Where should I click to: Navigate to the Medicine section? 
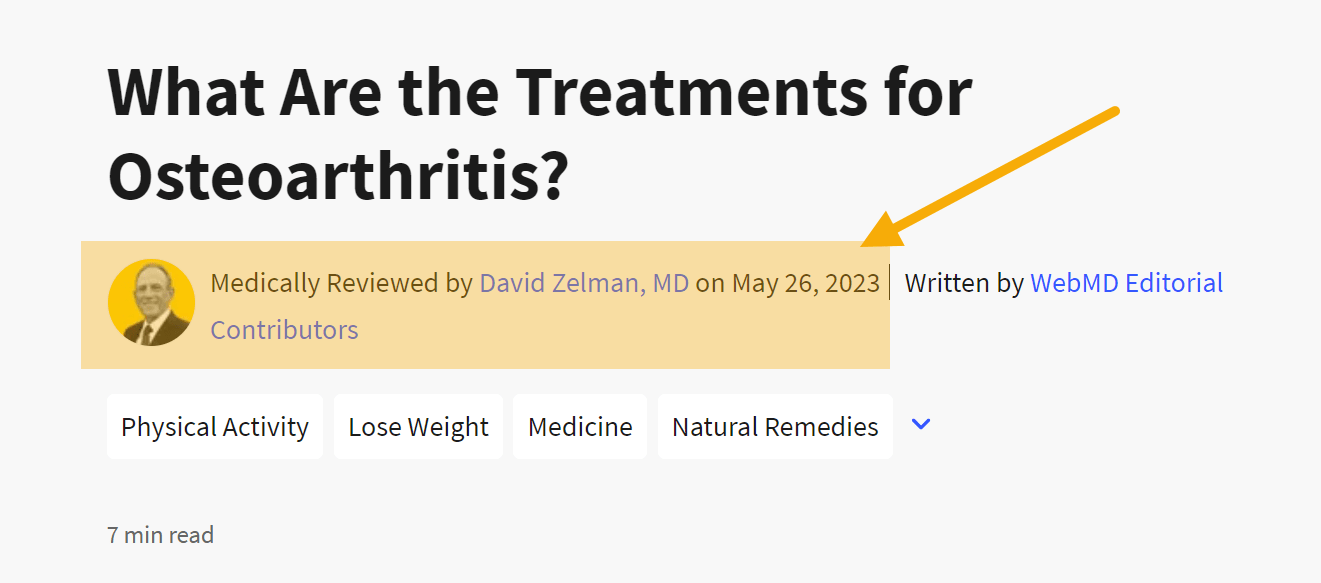pyautogui.click(x=580, y=426)
